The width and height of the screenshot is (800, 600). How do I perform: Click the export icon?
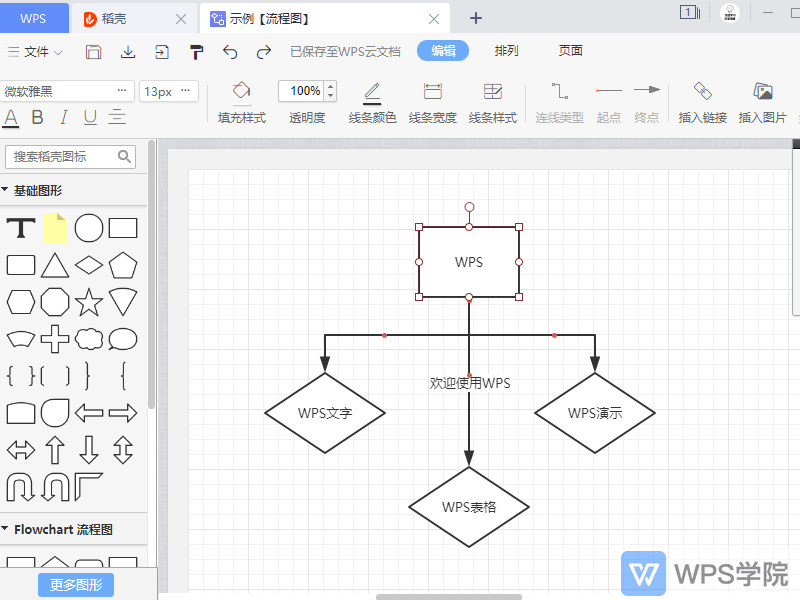[x=162, y=52]
